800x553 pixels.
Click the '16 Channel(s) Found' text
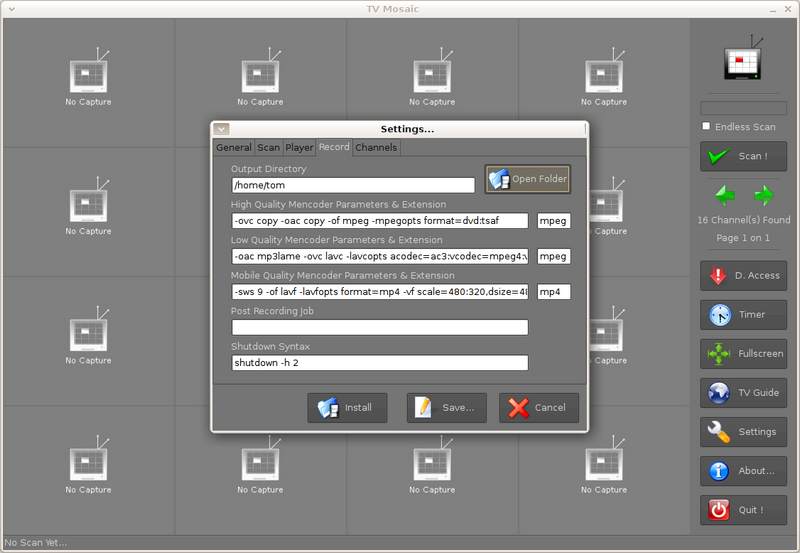743,220
